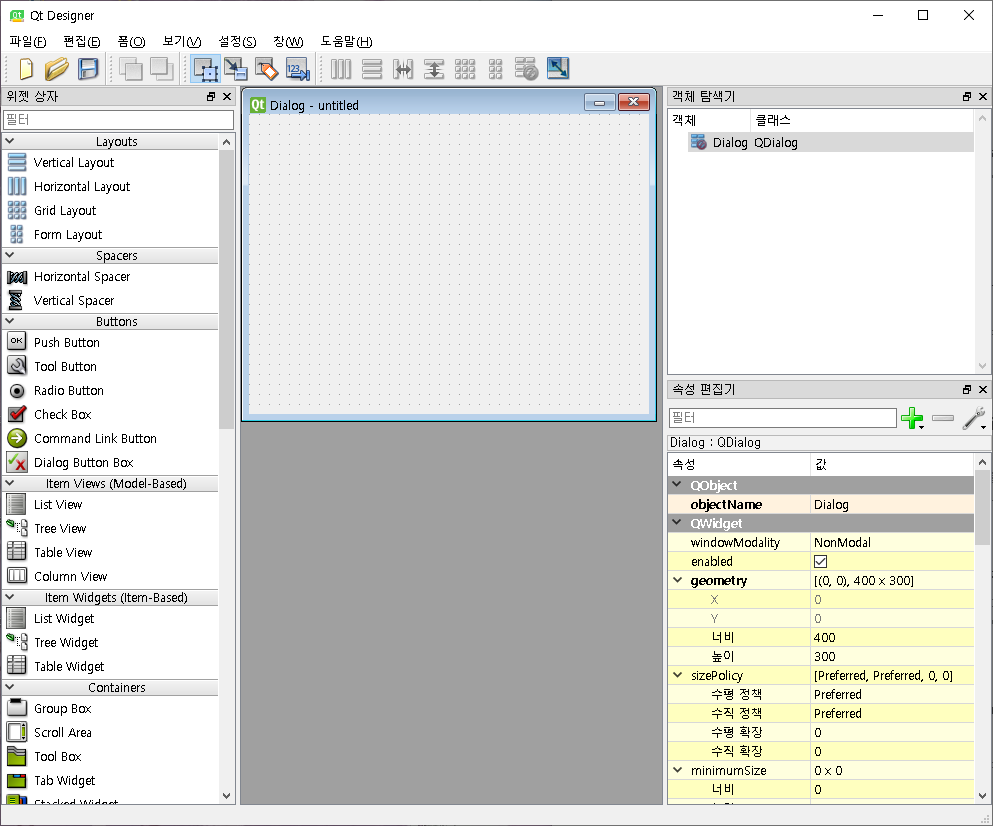Collapse the sizePolicy property group
This screenshot has width=993, height=826.
[x=678, y=675]
